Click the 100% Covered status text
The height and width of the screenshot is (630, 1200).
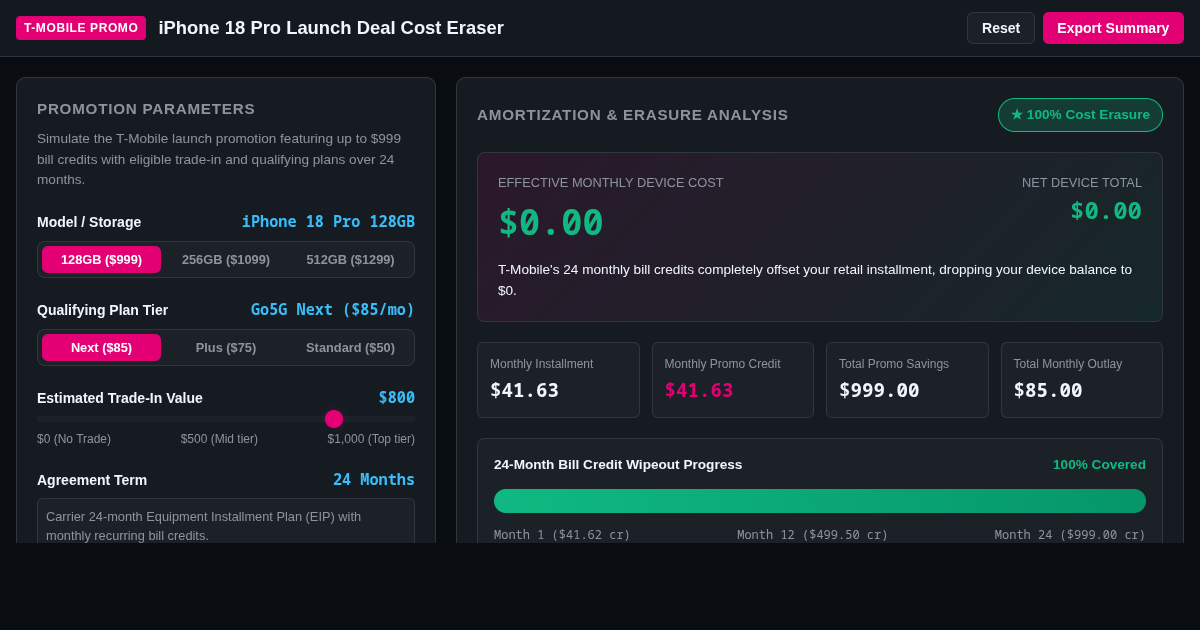point(1099,465)
